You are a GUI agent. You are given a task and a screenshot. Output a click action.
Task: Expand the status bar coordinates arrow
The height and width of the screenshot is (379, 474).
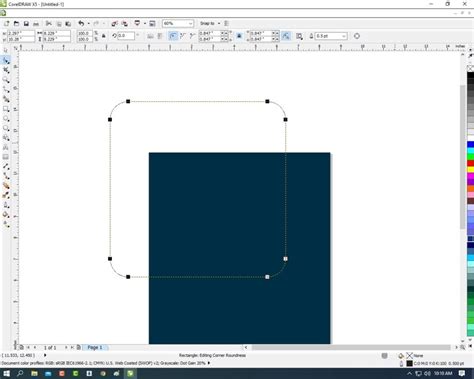pos(45,355)
